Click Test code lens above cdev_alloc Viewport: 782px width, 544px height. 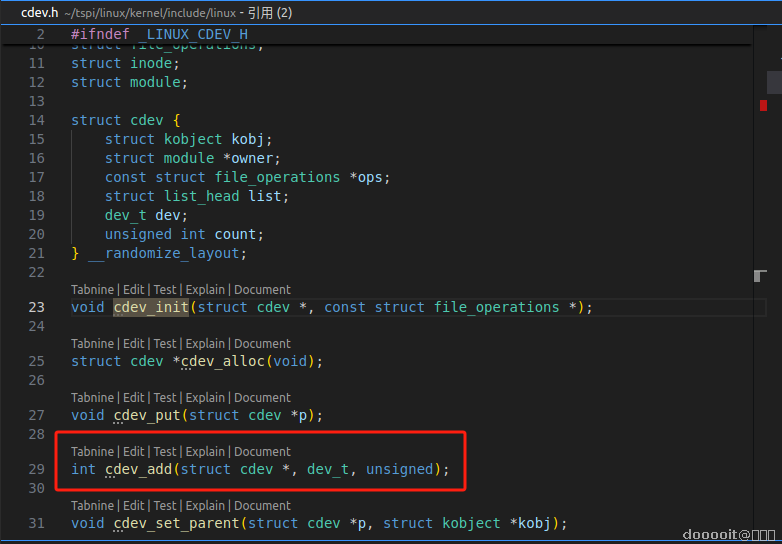165,344
